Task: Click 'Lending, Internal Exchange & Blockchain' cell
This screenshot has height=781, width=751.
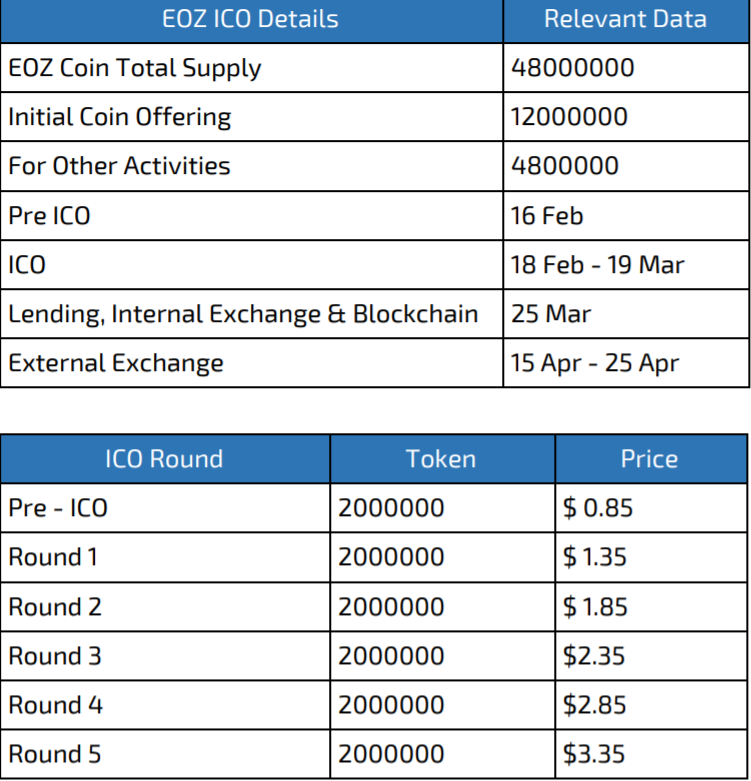Action: point(243,314)
